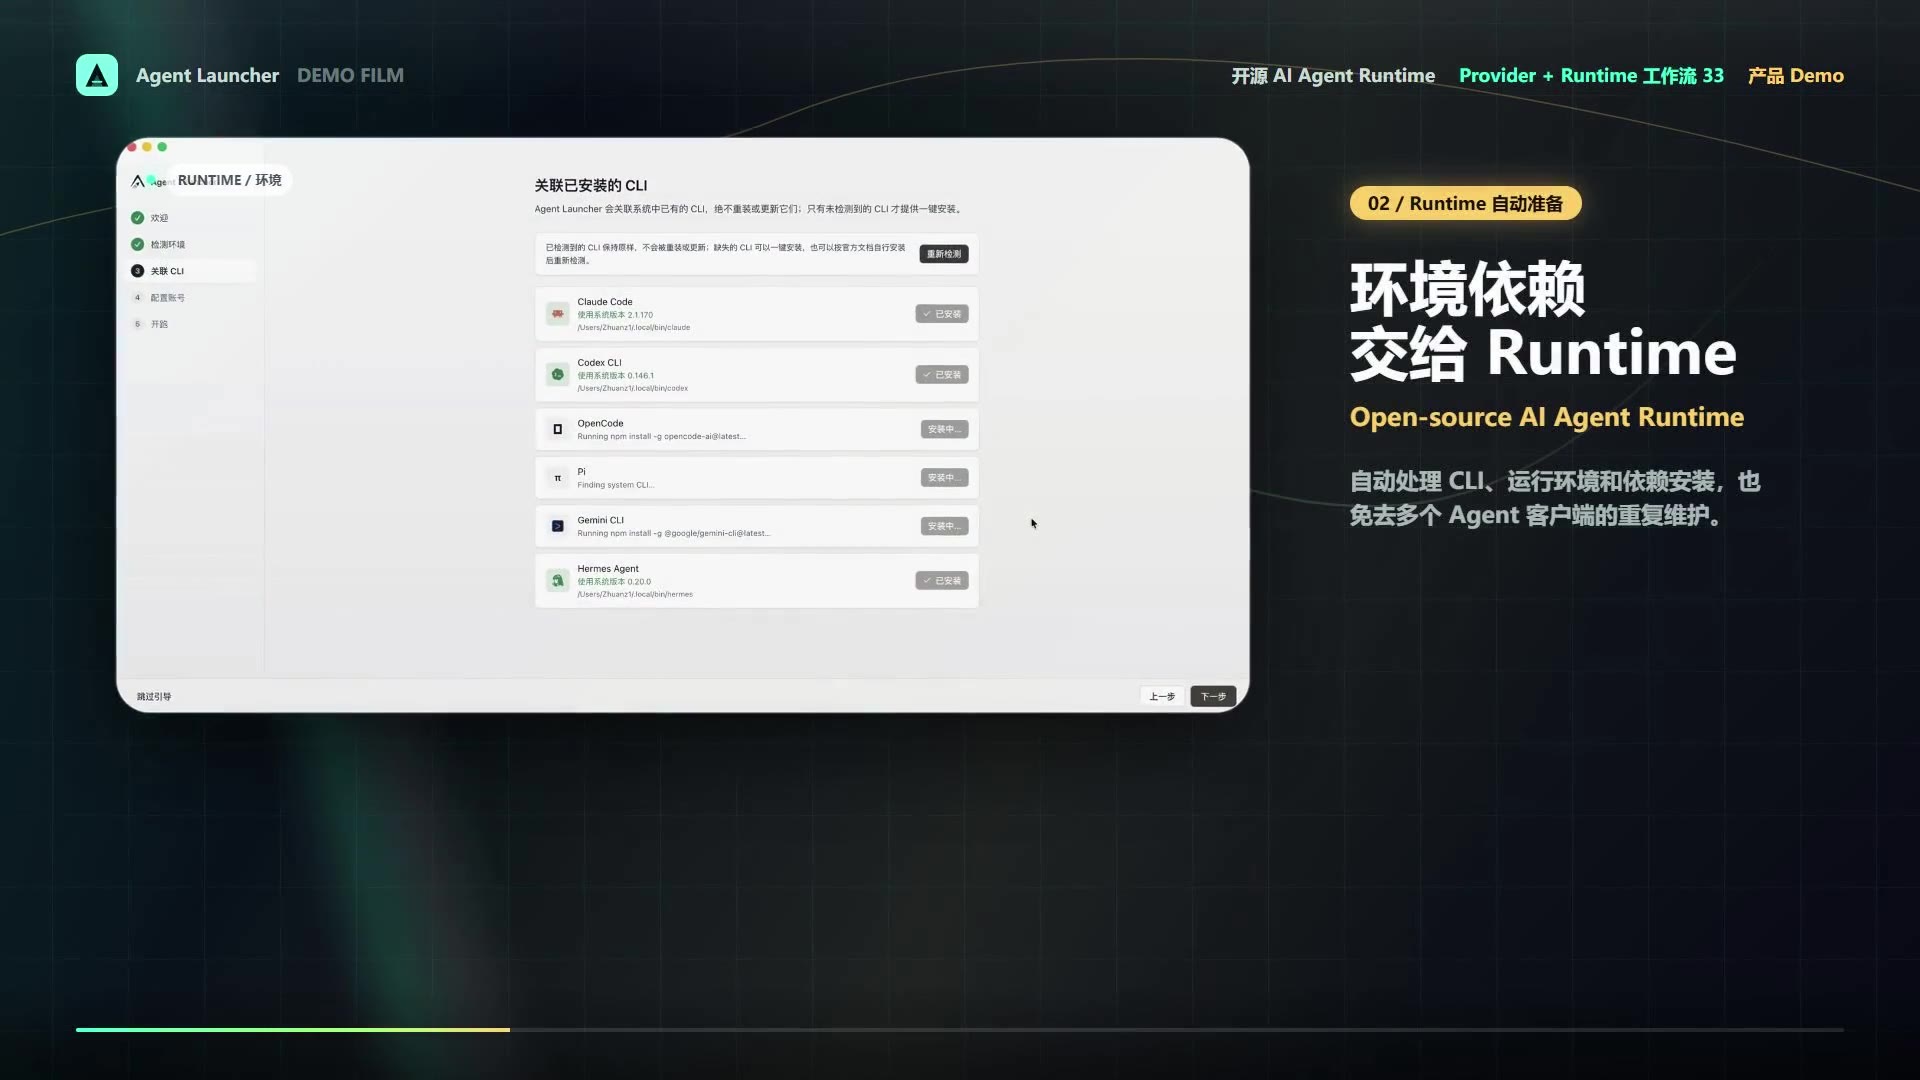Click the Claude Code app icon

558,314
